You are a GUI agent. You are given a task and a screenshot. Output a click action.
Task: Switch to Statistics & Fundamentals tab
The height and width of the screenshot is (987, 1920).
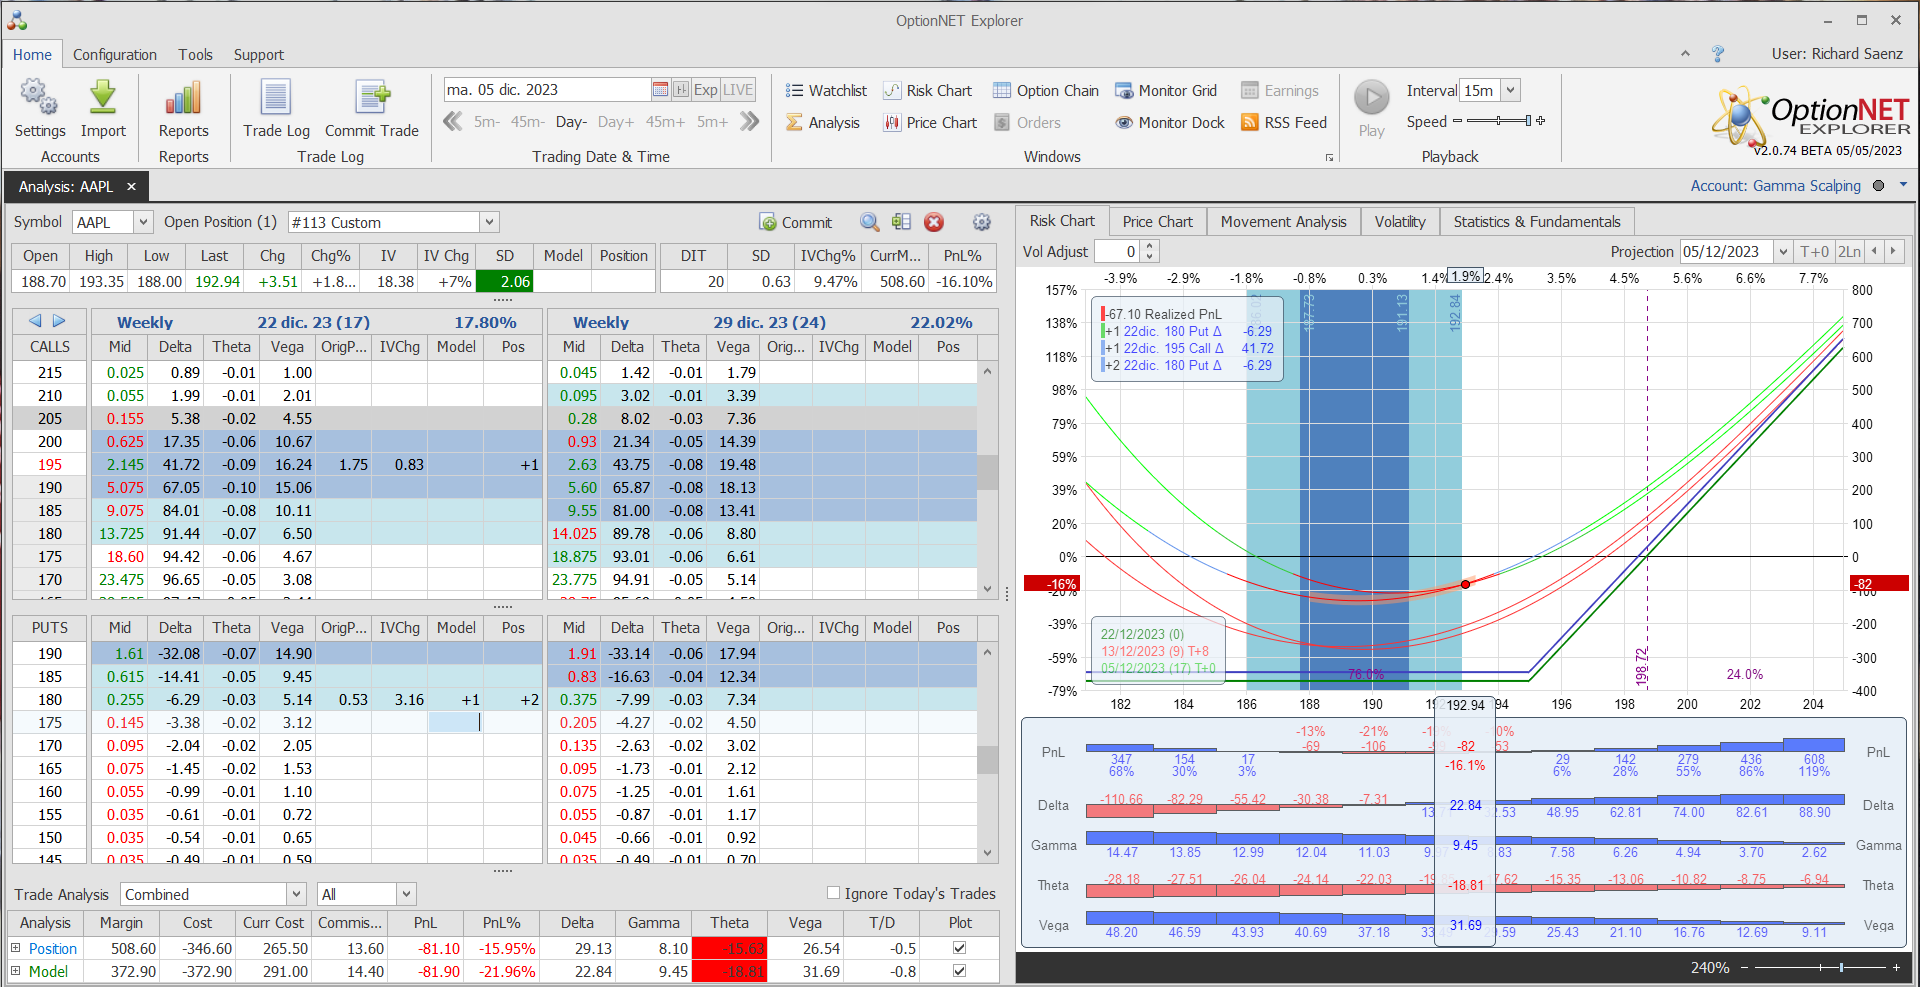point(1536,221)
